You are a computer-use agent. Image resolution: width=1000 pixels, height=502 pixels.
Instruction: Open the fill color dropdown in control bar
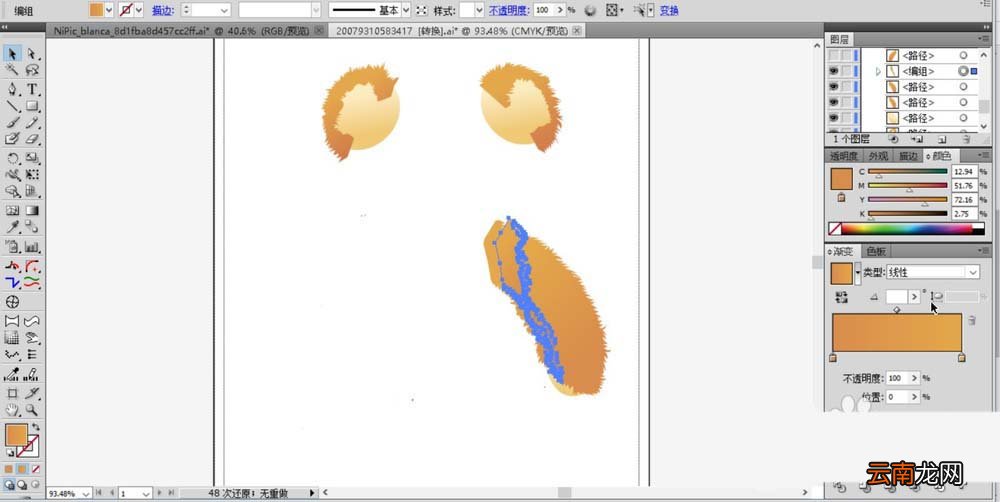[x=108, y=10]
